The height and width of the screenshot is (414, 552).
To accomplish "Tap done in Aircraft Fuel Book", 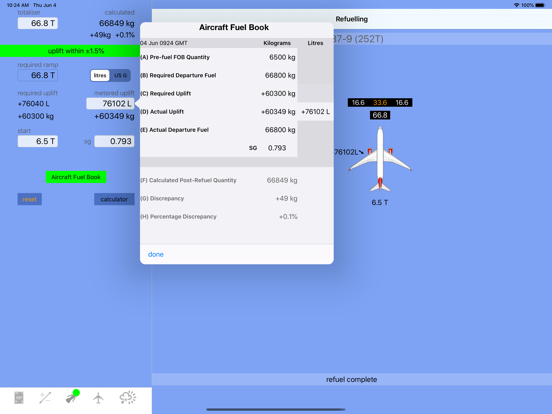I will pos(156,254).
